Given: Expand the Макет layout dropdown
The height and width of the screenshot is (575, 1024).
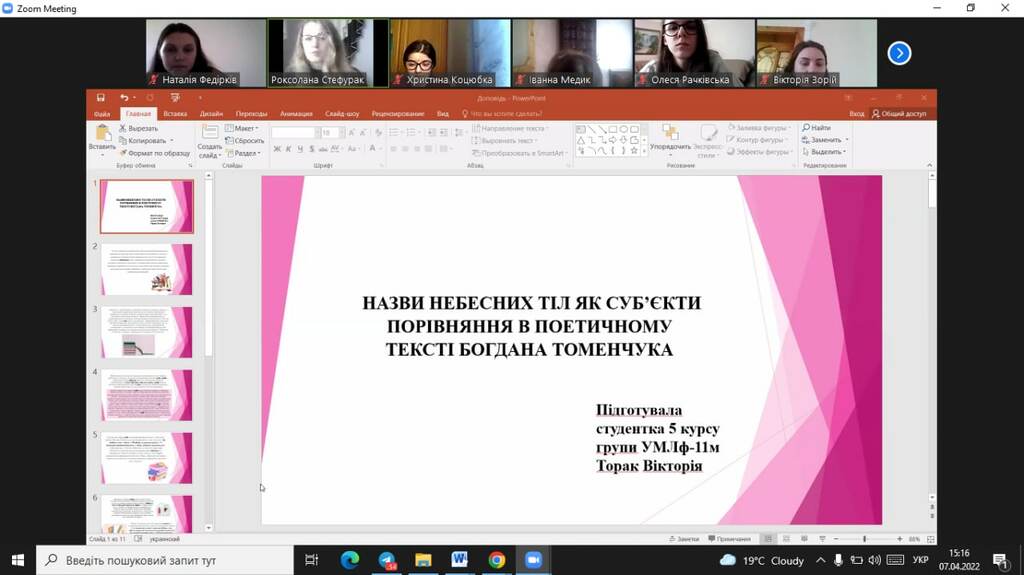Looking at the screenshot, I should (242, 129).
